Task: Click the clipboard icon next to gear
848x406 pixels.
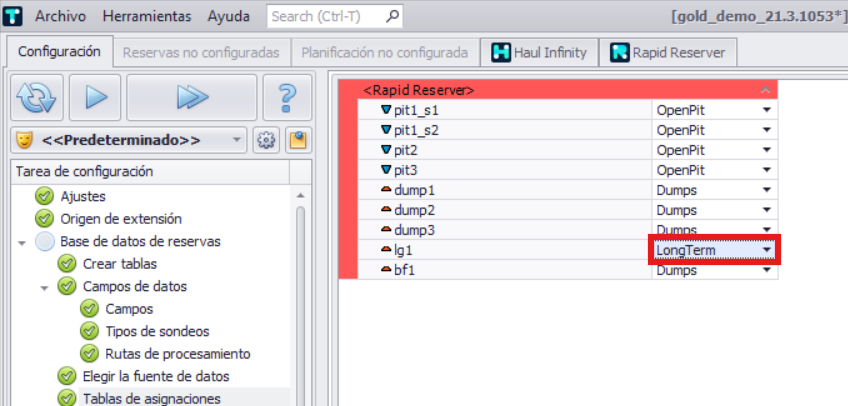Action: (x=296, y=140)
